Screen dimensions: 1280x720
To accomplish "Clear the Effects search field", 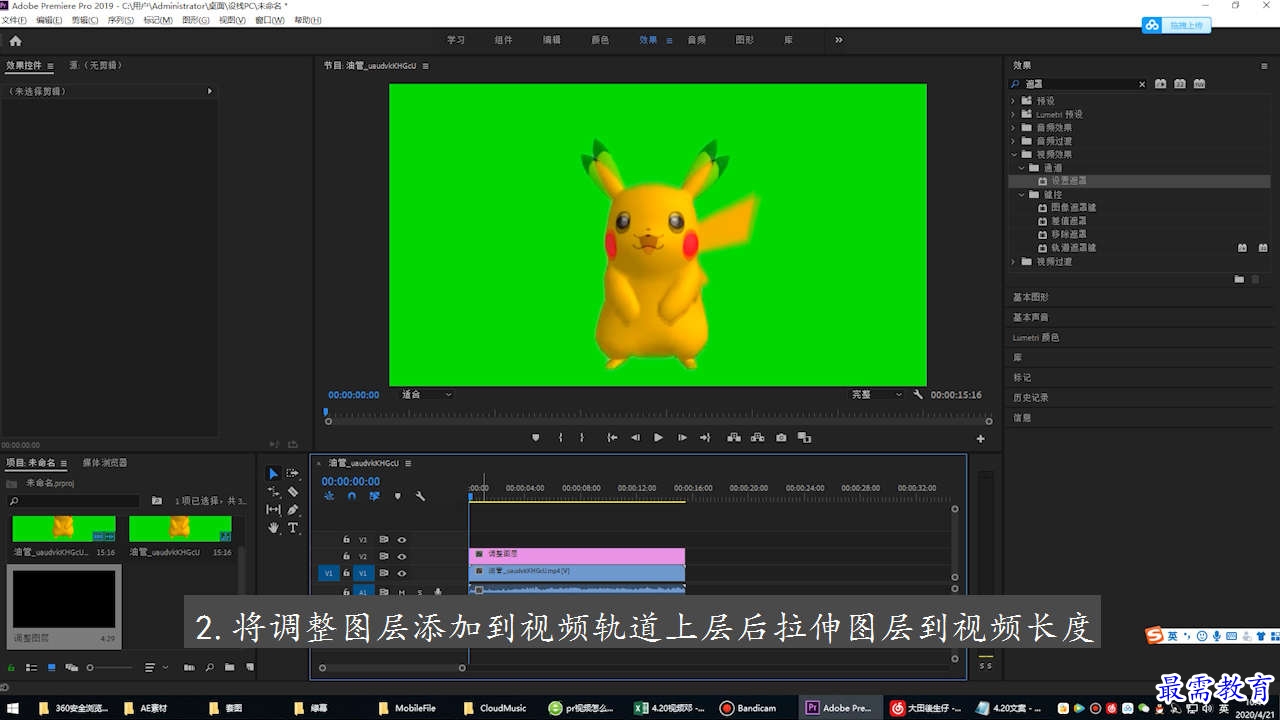I will tap(1142, 84).
